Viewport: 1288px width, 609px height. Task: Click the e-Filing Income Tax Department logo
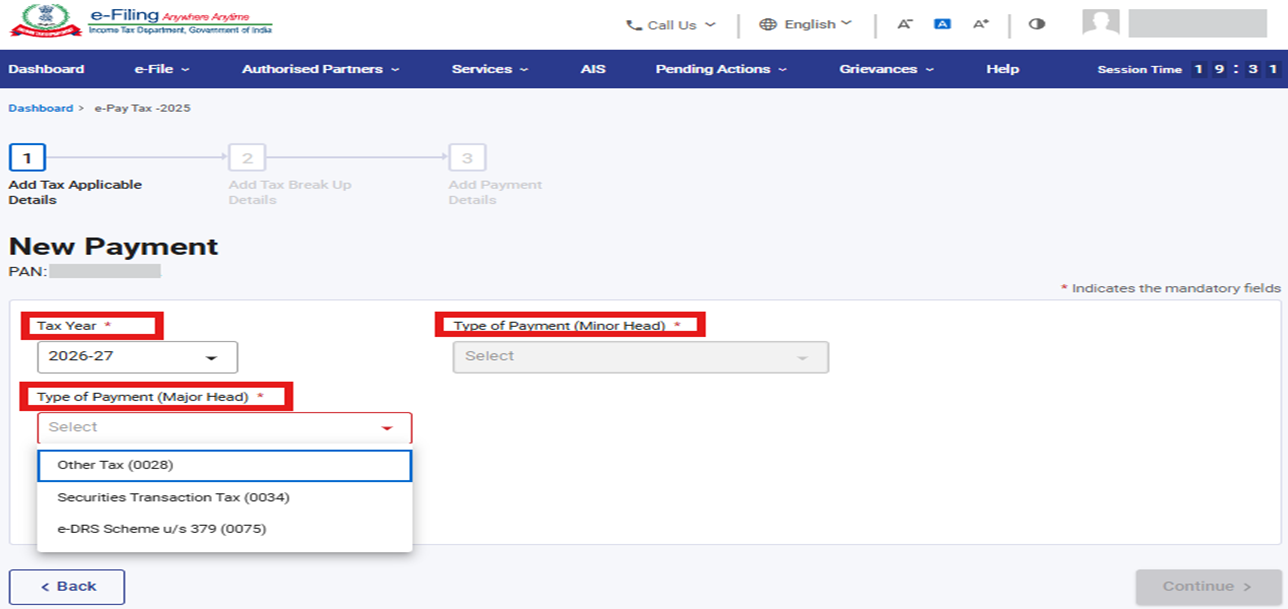coord(141,23)
